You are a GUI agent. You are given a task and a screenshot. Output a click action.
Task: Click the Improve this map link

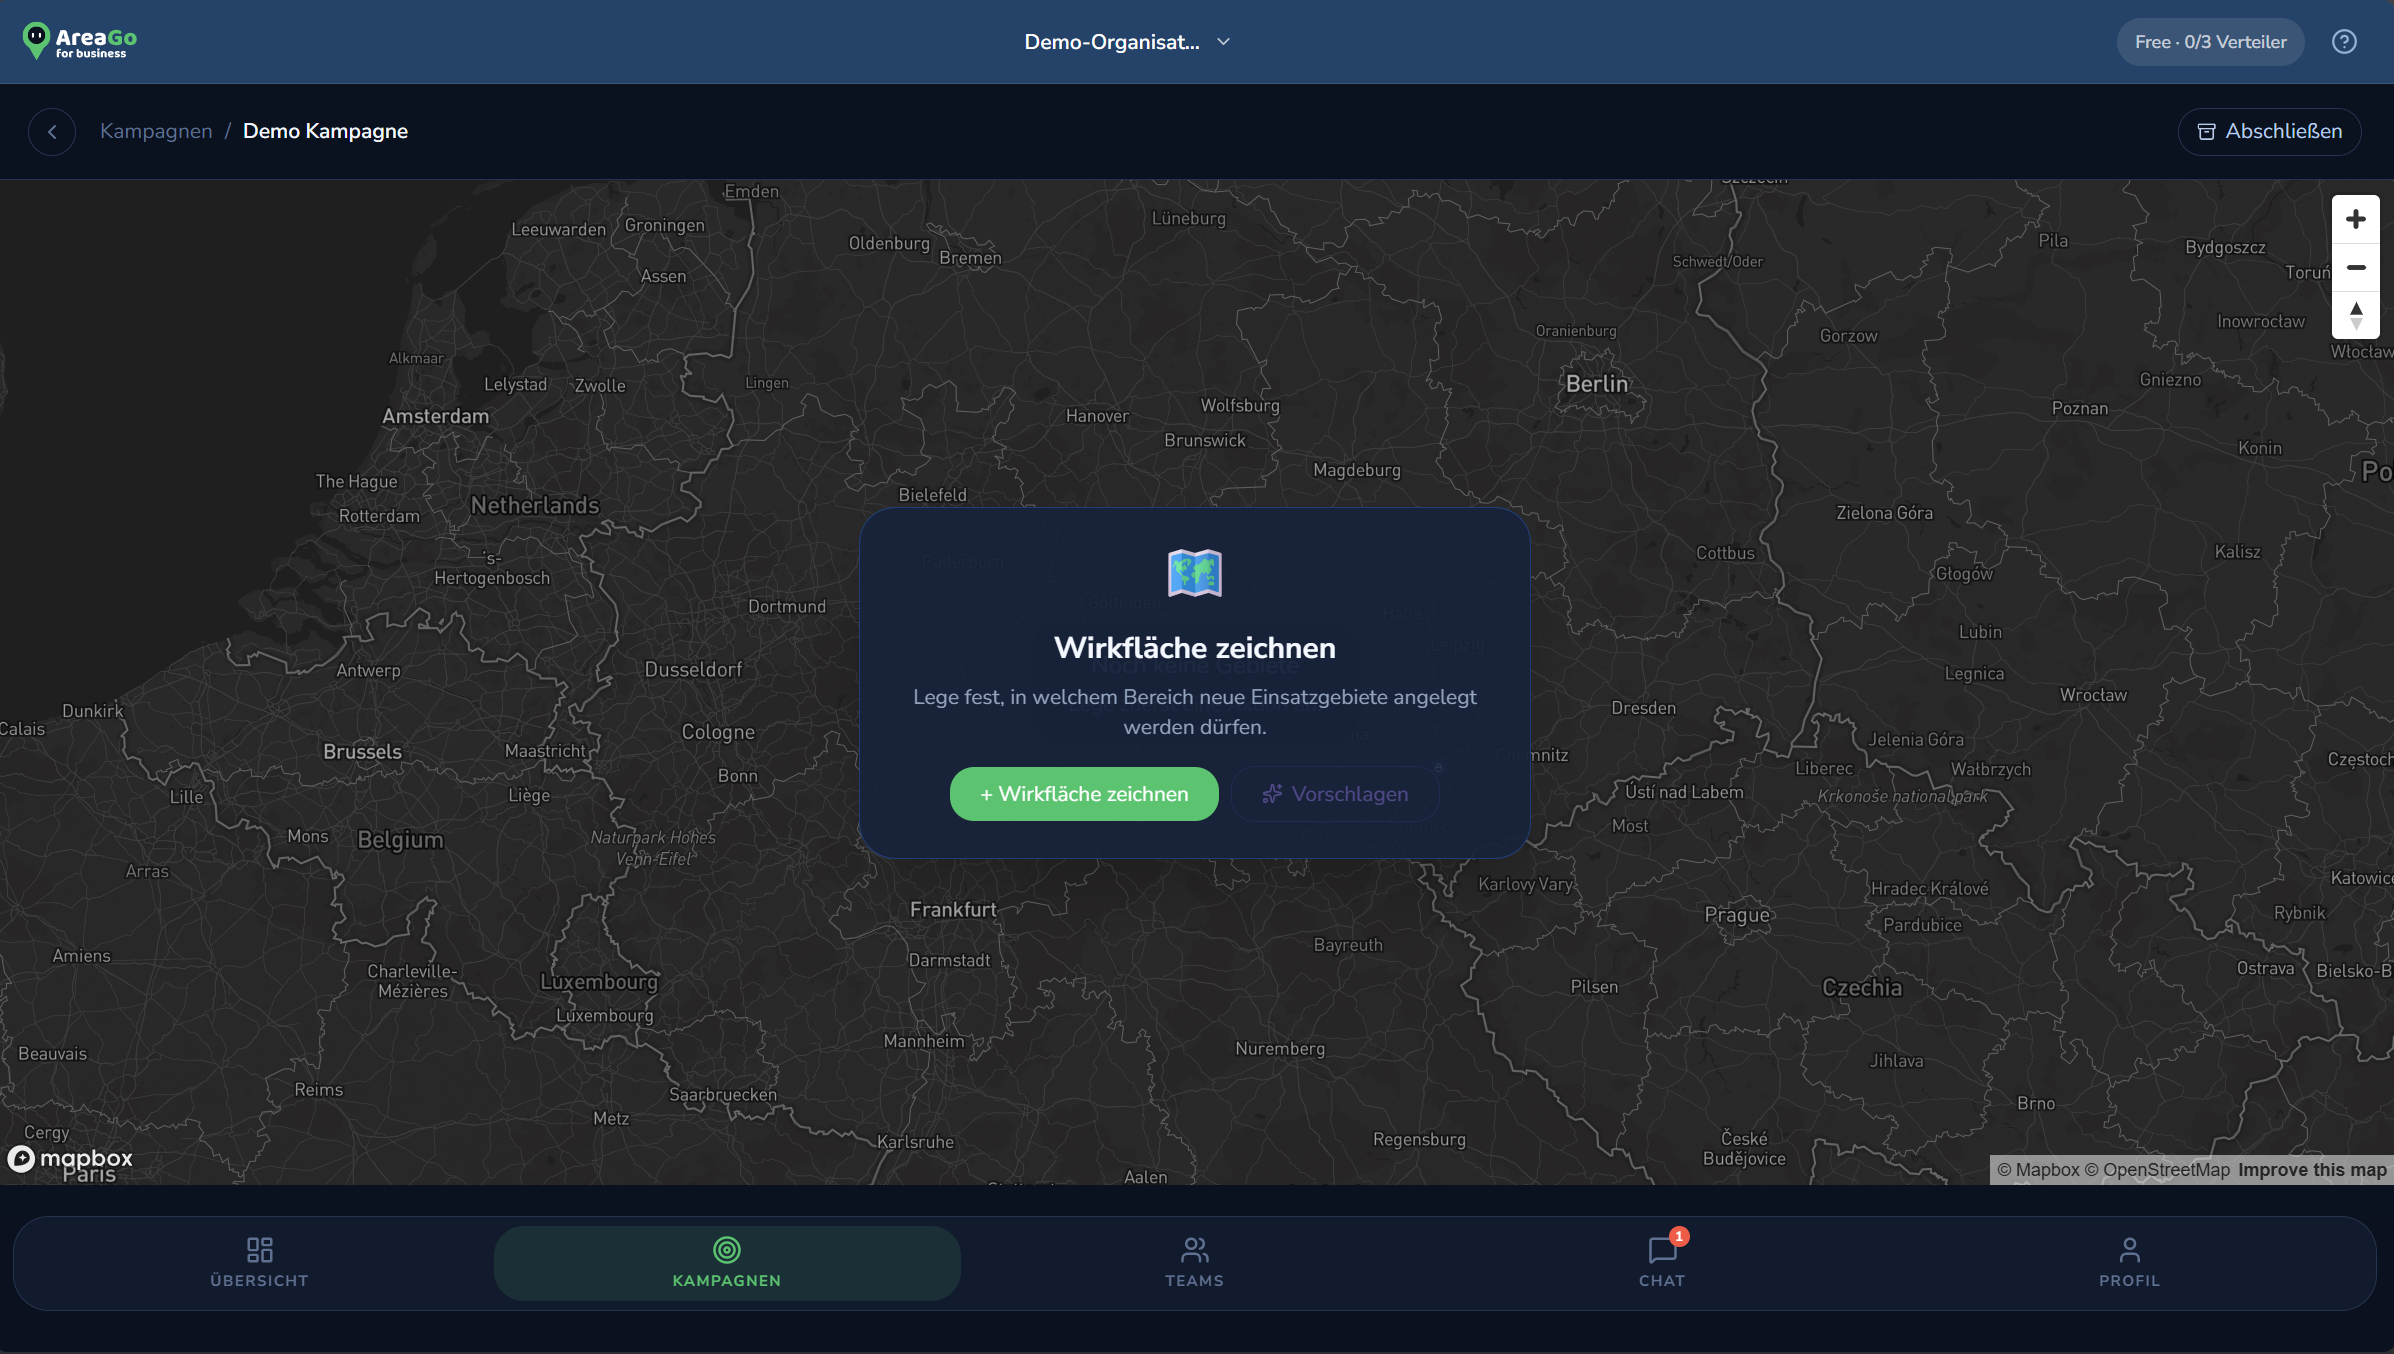point(2312,1170)
